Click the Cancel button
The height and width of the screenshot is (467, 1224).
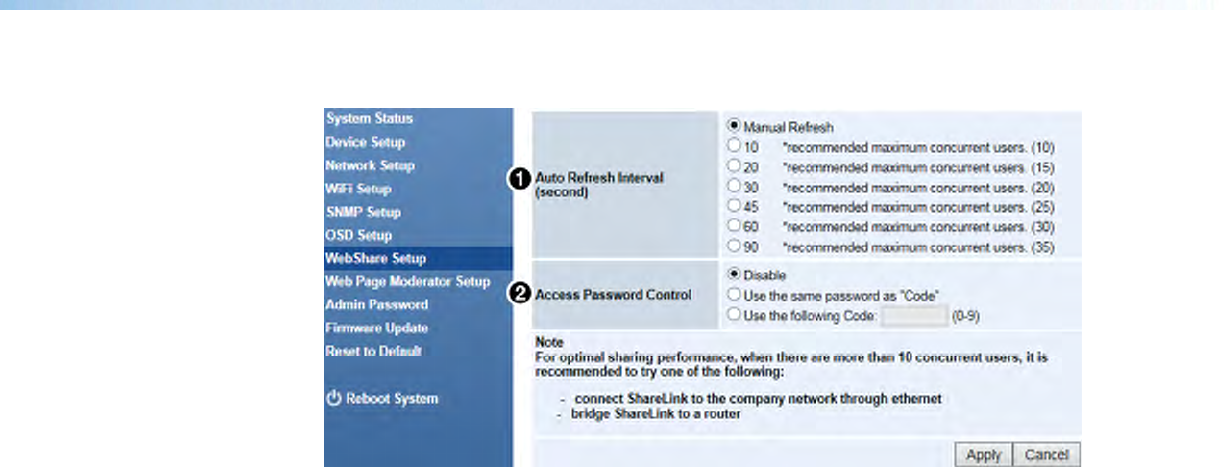1047,455
